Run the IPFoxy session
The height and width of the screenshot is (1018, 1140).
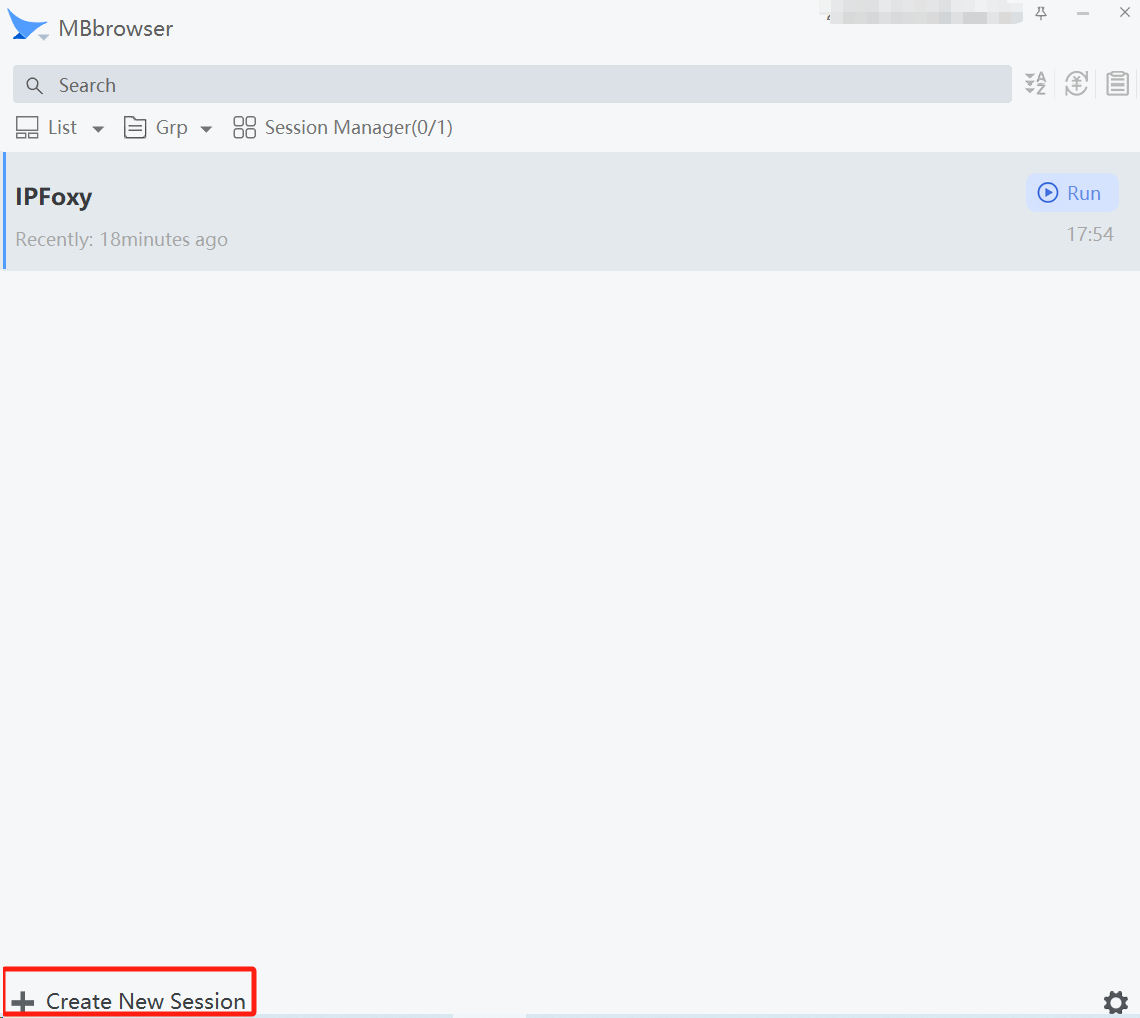pyautogui.click(x=1072, y=192)
